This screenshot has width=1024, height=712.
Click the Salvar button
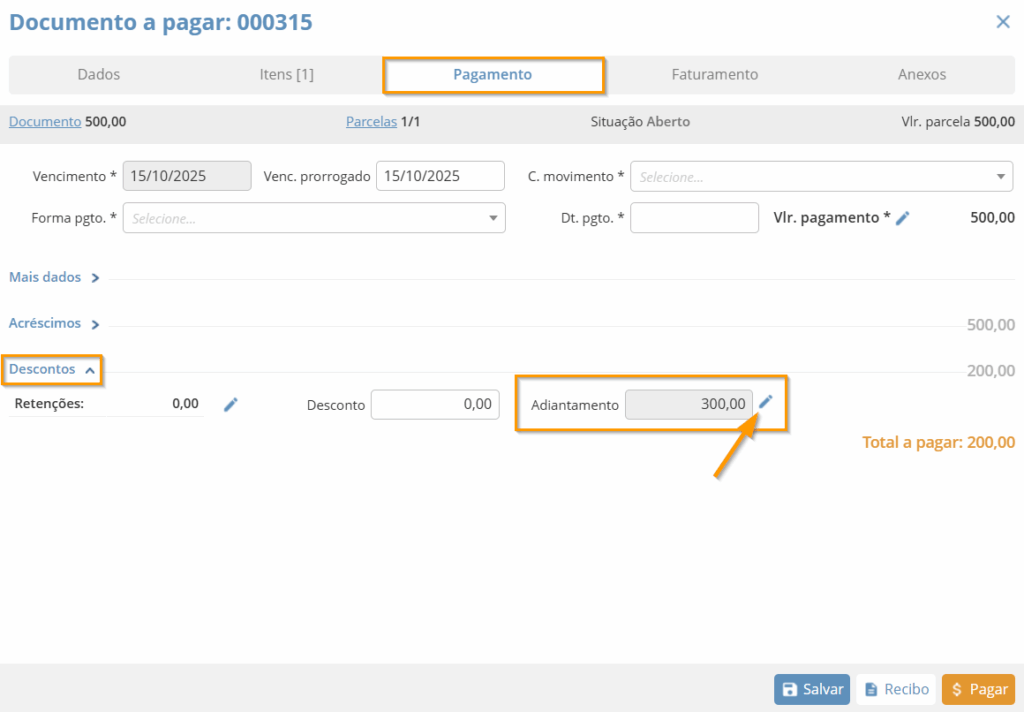(x=811, y=689)
